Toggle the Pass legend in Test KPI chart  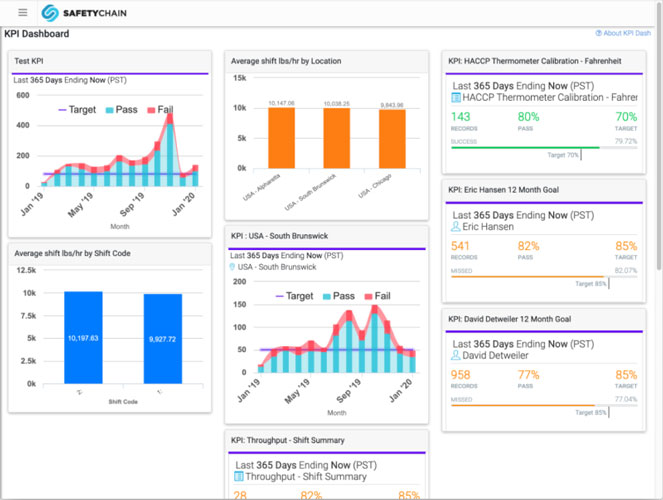coord(124,109)
